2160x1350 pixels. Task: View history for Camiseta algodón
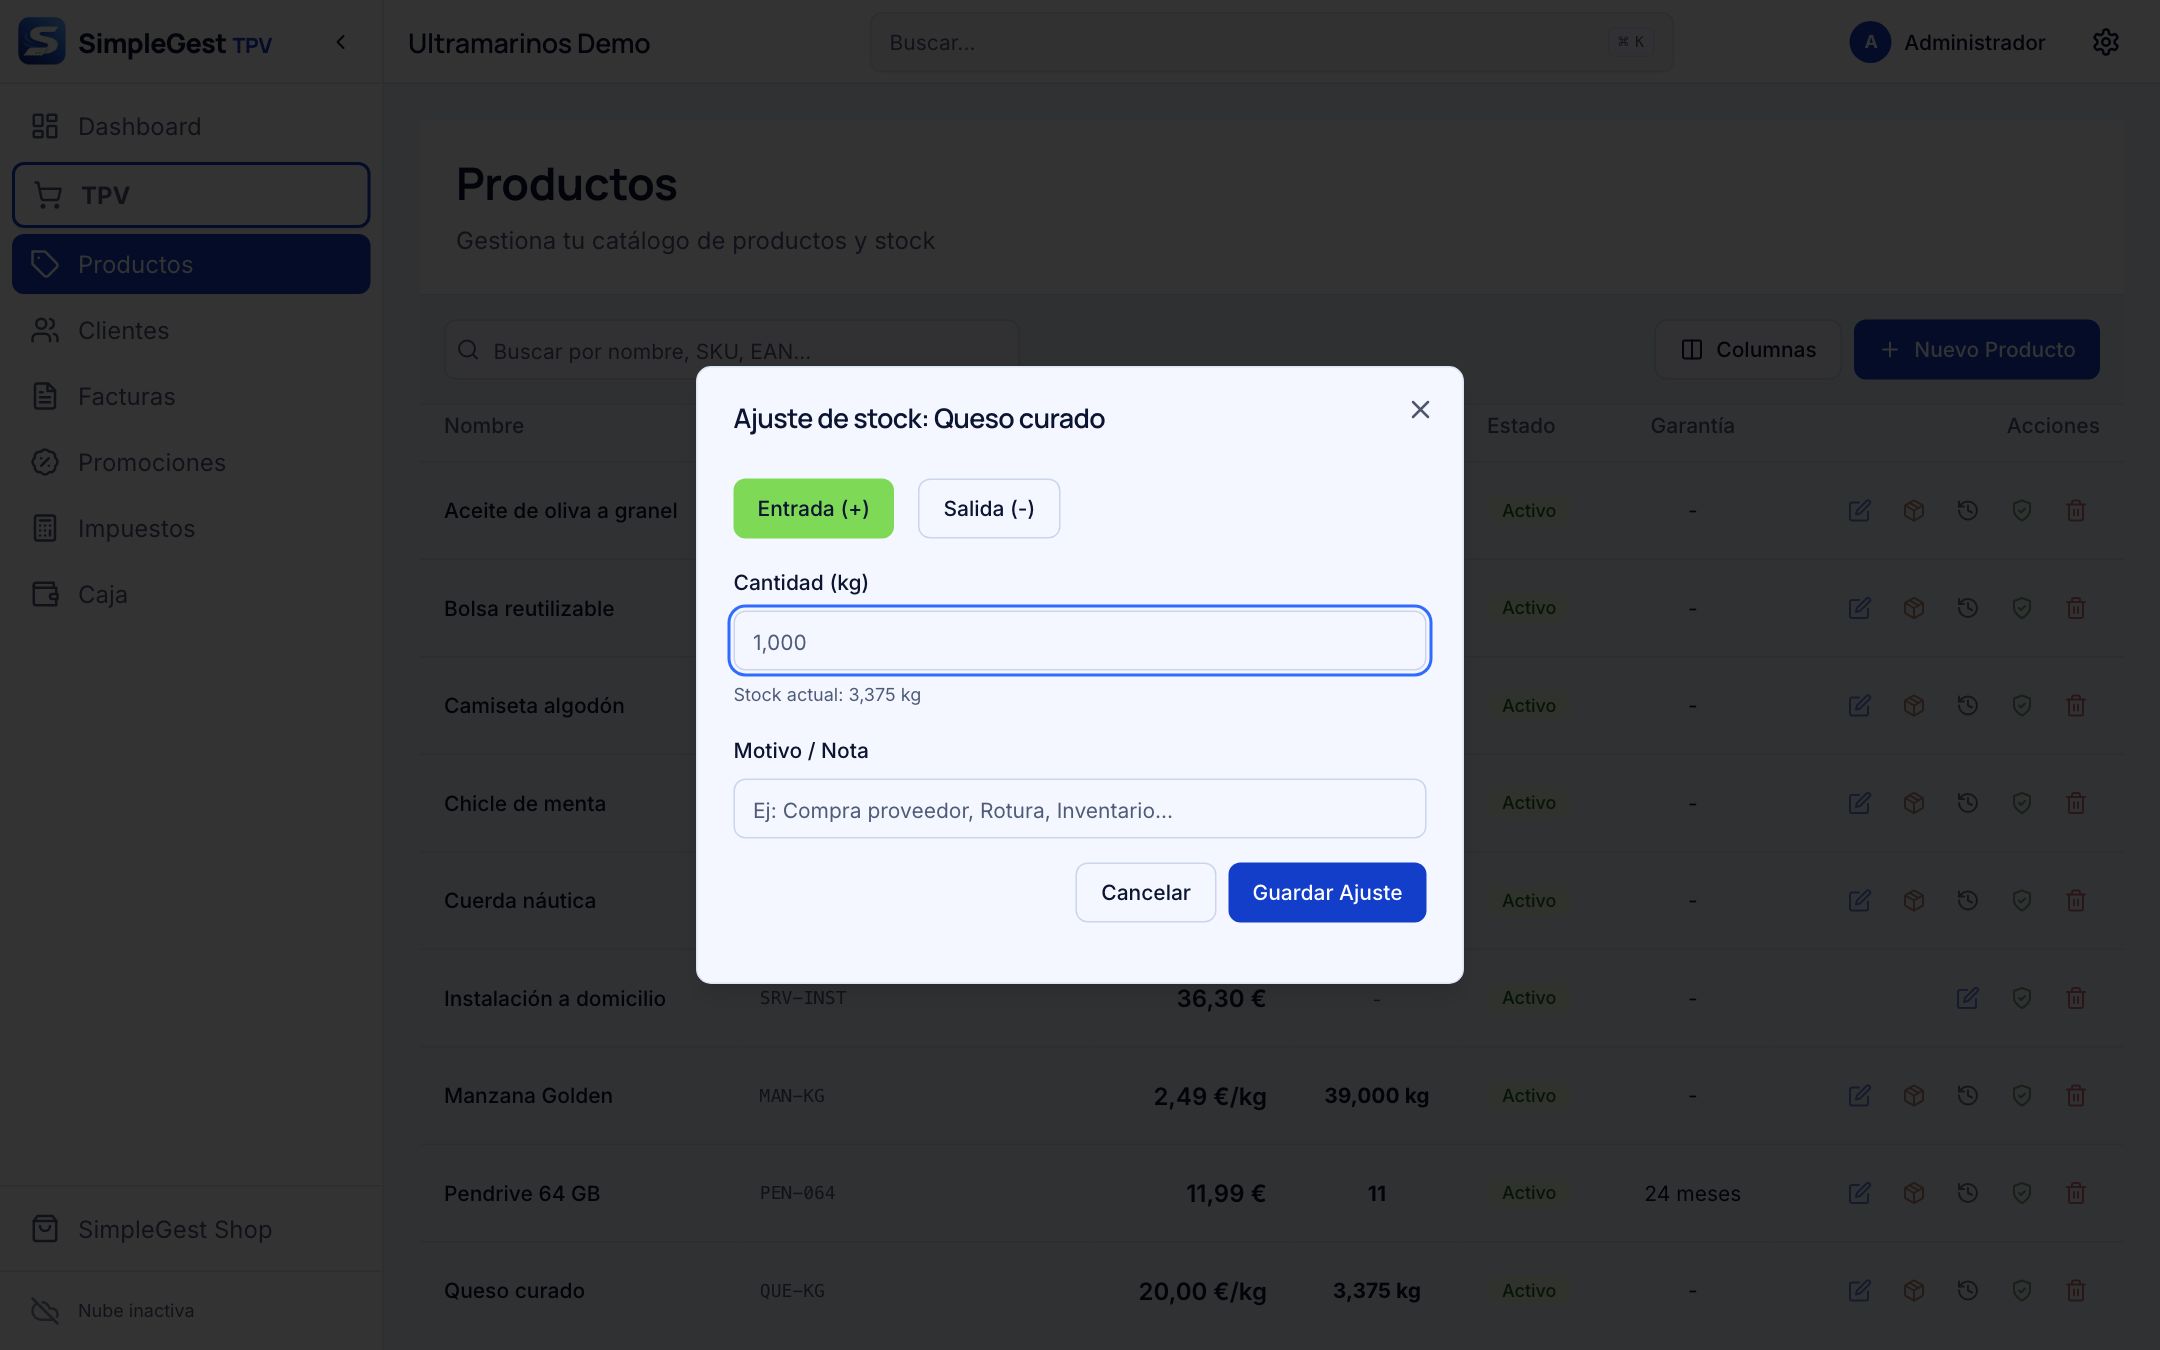1967,705
